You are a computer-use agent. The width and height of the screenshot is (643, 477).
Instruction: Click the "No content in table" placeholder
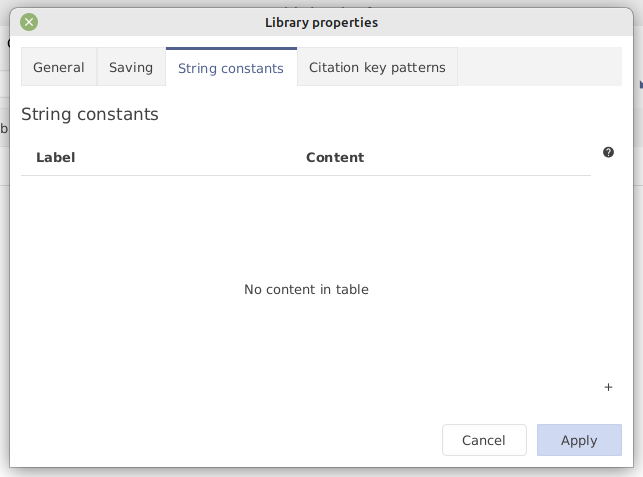(306, 290)
